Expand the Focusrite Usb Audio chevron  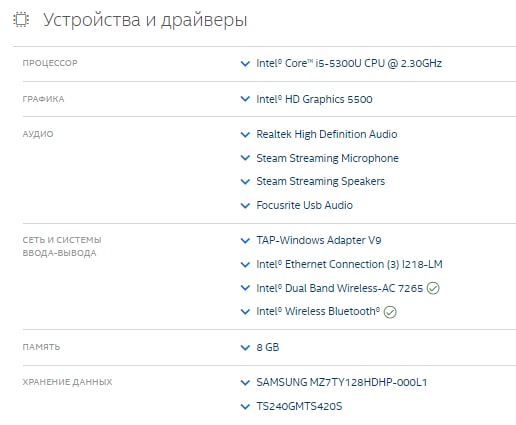pyautogui.click(x=245, y=205)
